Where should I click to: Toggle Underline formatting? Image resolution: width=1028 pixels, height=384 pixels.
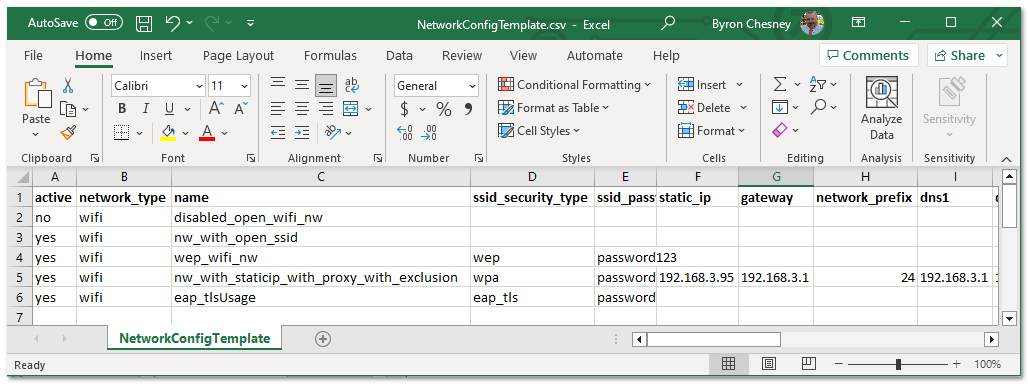coord(169,109)
